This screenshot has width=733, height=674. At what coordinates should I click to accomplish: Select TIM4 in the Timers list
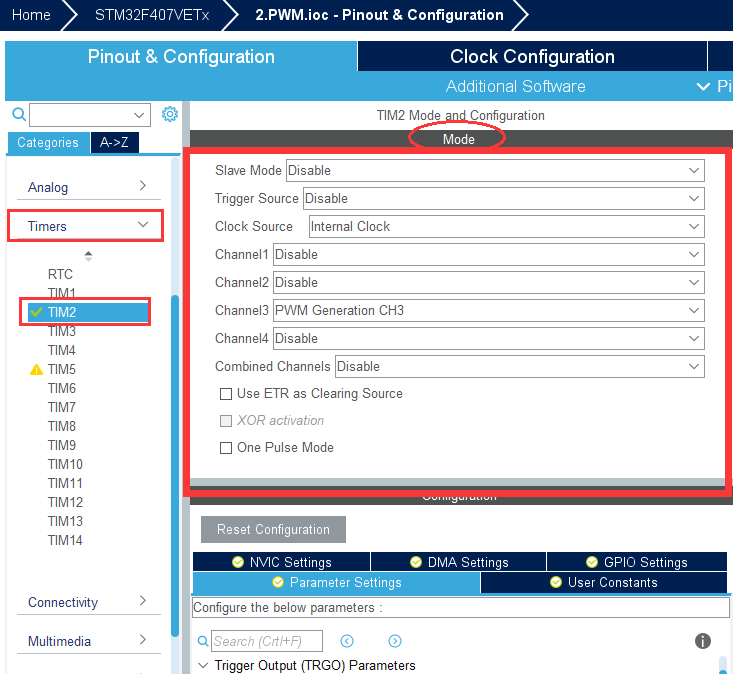[x=62, y=350]
